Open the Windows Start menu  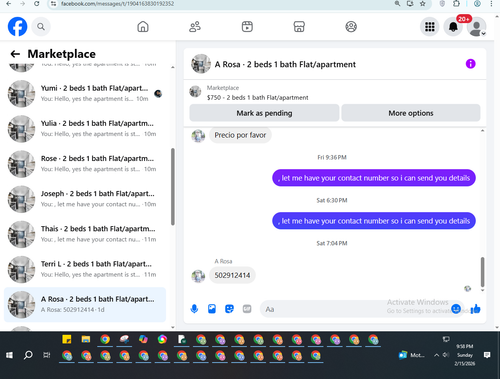pyautogui.click(x=9, y=355)
